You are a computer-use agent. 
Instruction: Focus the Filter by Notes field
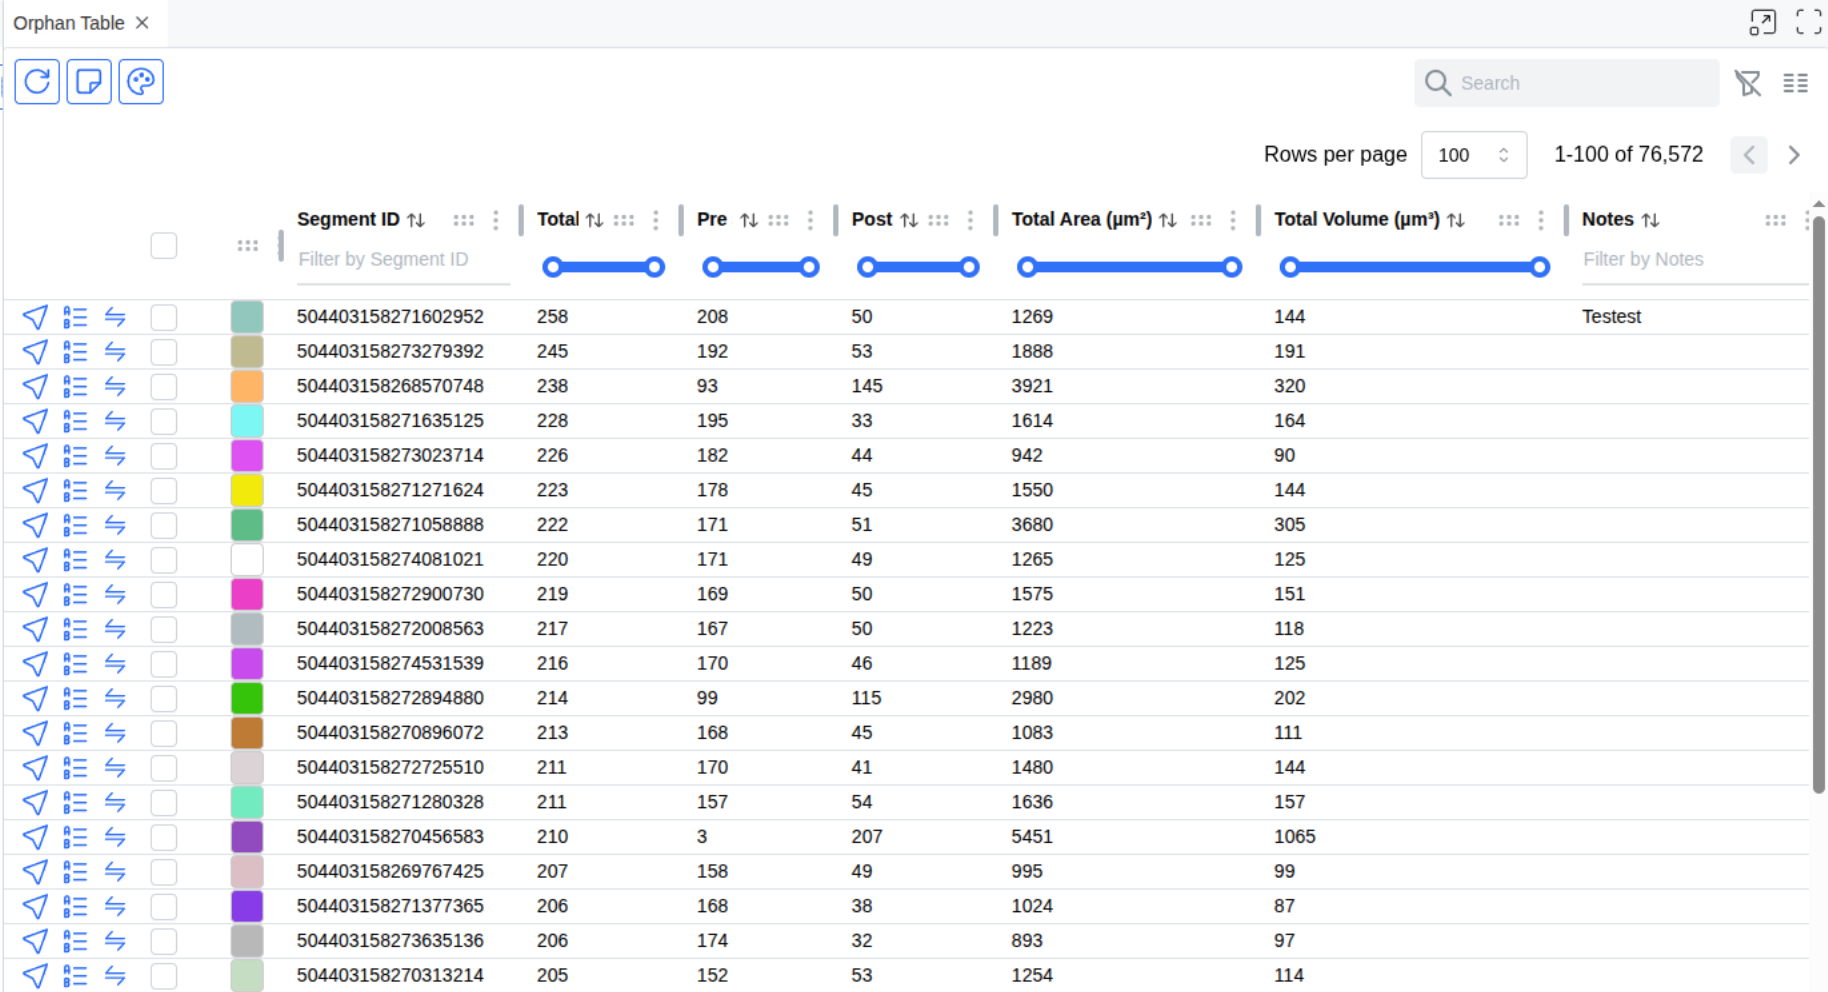(x=1695, y=260)
